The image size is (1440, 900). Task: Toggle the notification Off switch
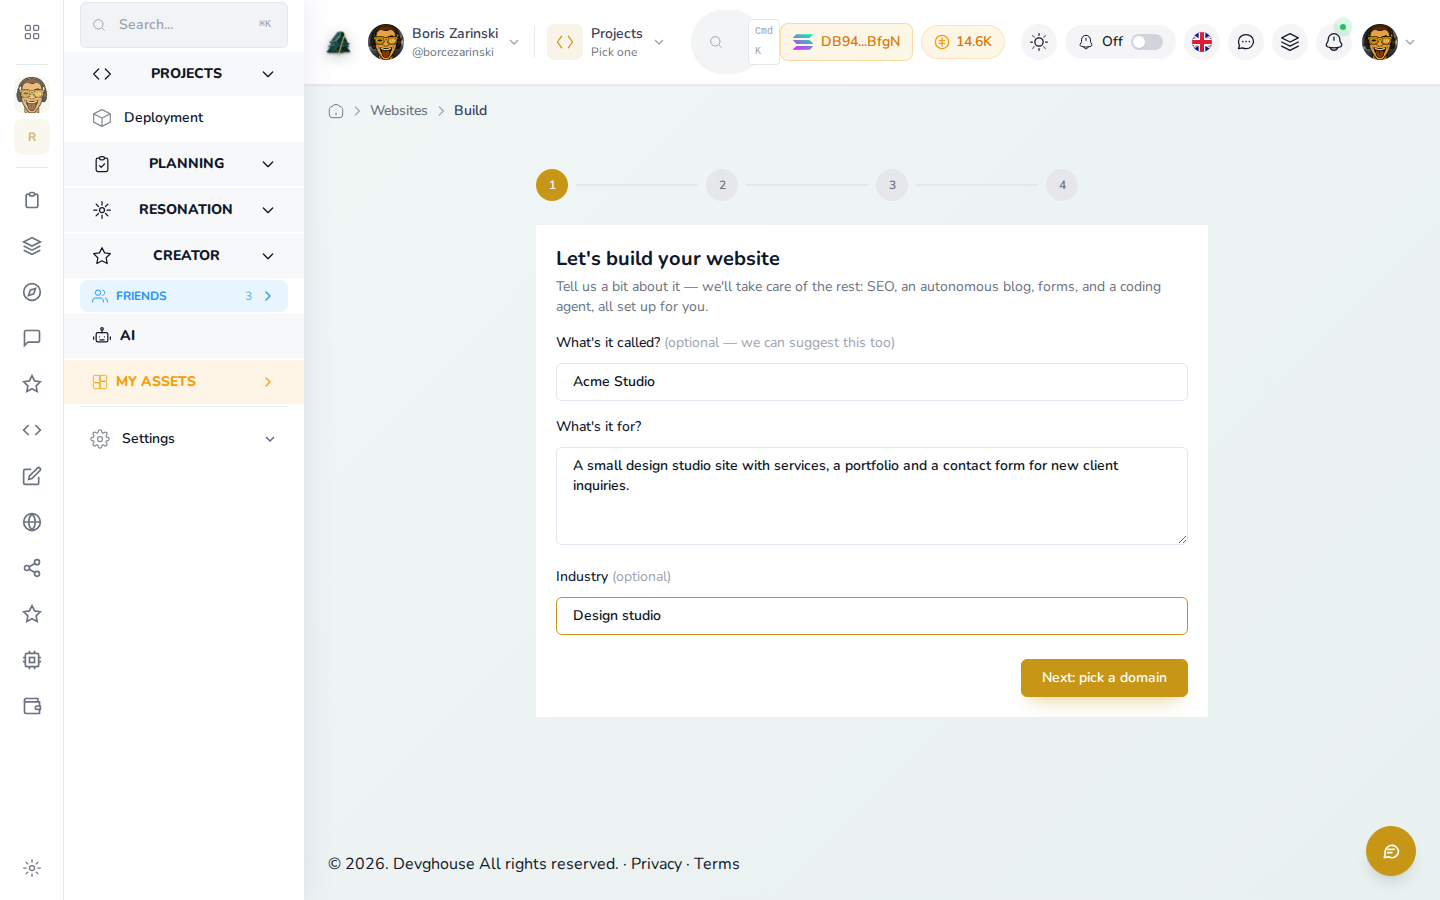coord(1147,42)
